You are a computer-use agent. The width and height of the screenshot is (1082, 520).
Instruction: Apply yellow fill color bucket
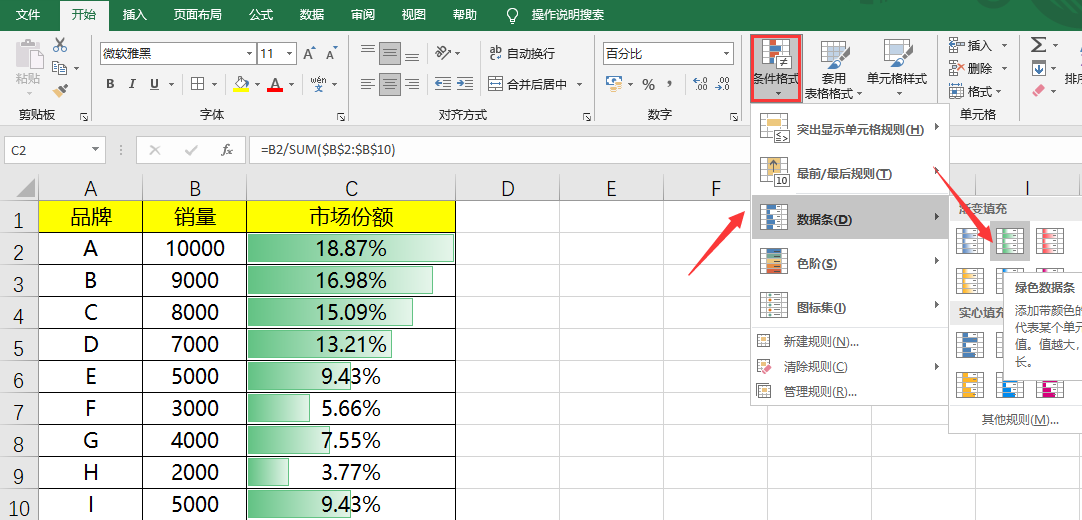(x=242, y=84)
